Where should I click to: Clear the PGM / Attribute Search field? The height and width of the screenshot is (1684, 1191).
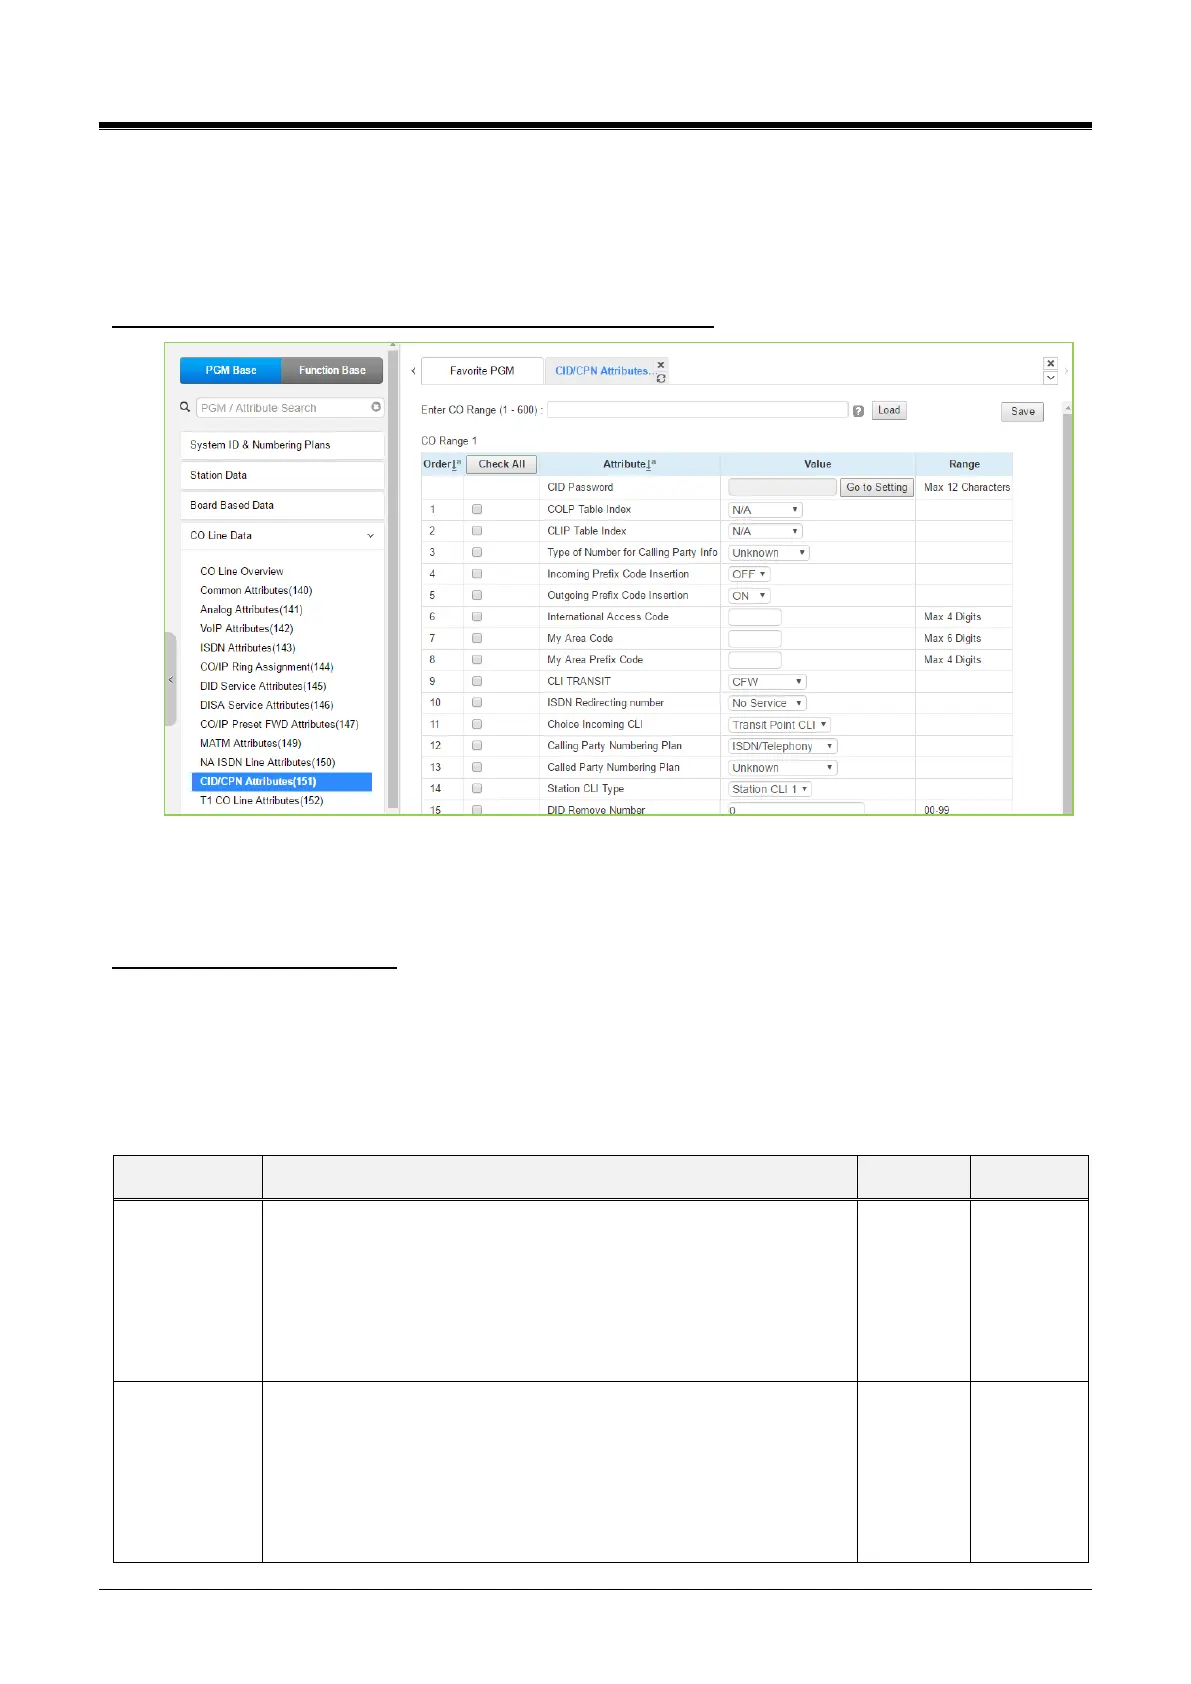[x=376, y=407]
